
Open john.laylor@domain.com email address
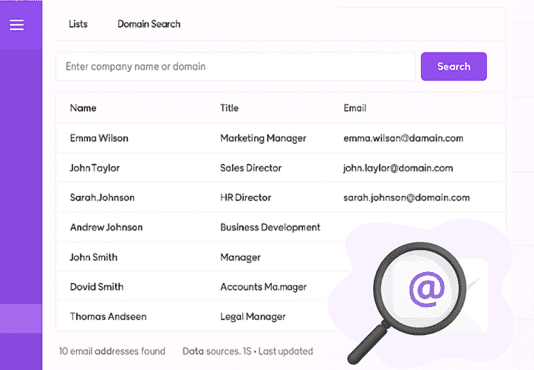398,168
